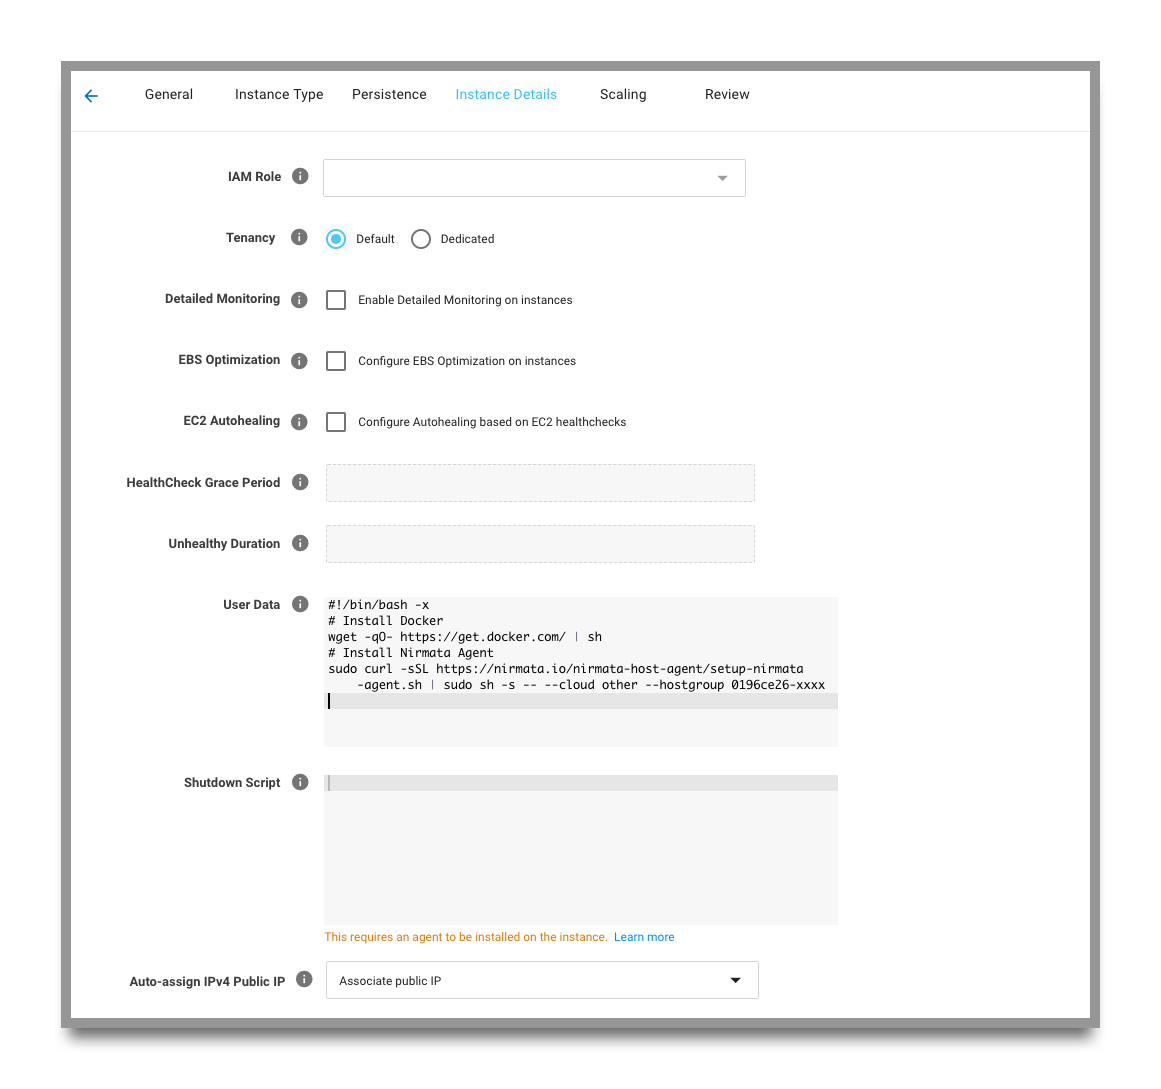Click the wget get.docker.com line
Viewport: 1161px width, 1089px height.
[x=465, y=637]
